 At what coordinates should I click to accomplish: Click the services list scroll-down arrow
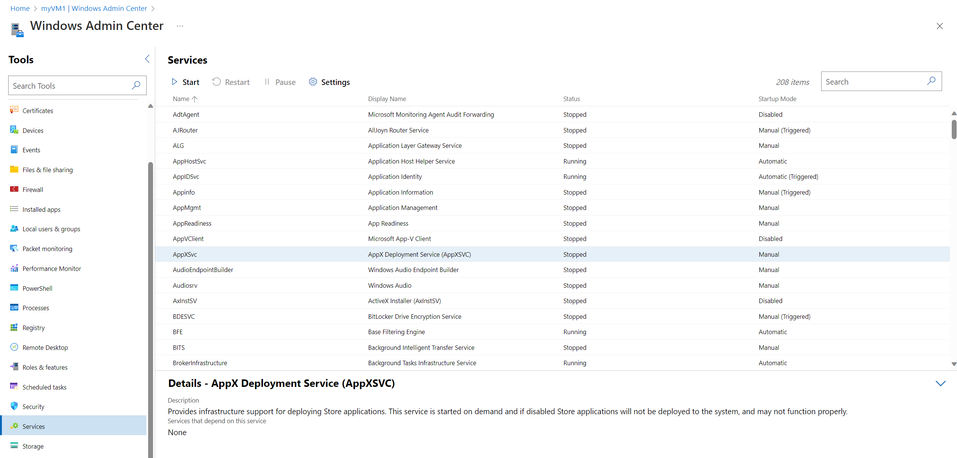click(954, 363)
